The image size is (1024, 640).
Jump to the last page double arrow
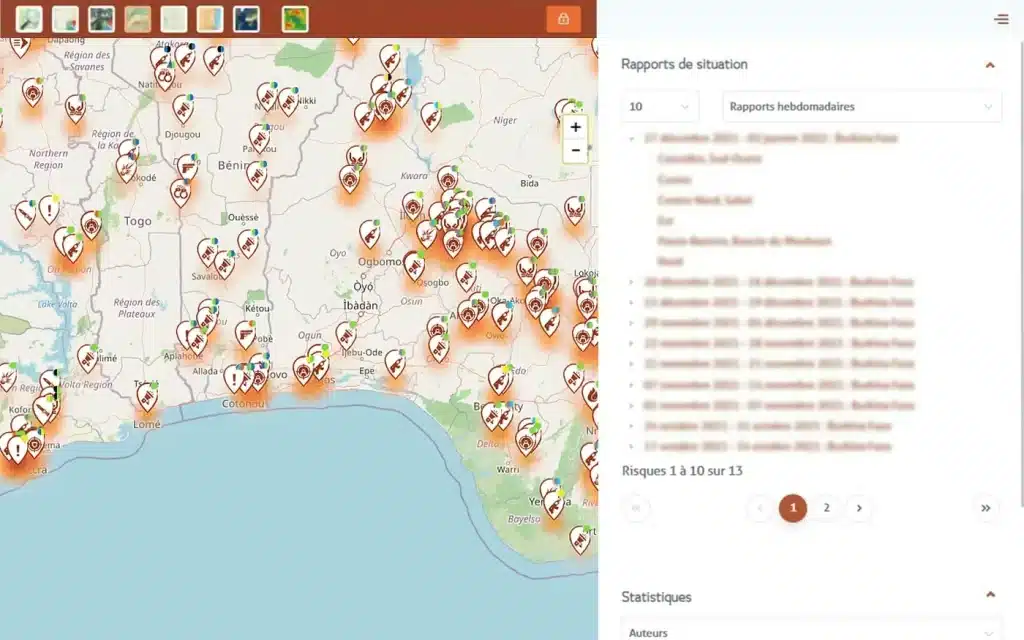tap(985, 507)
